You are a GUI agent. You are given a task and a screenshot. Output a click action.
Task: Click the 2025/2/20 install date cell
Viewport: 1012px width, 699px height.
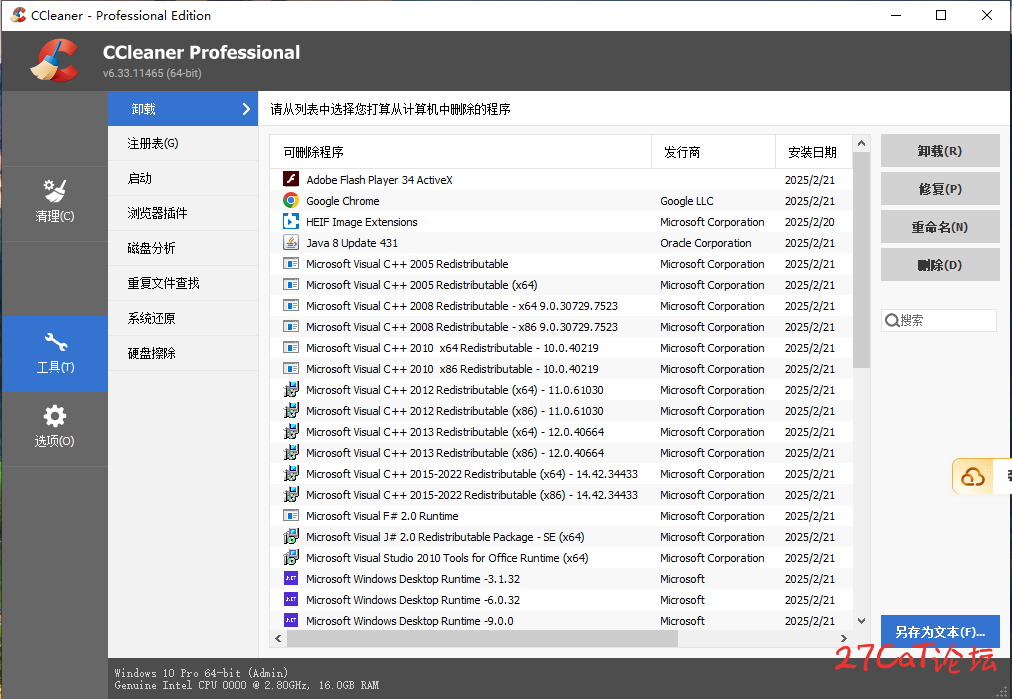click(x=809, y=221)
